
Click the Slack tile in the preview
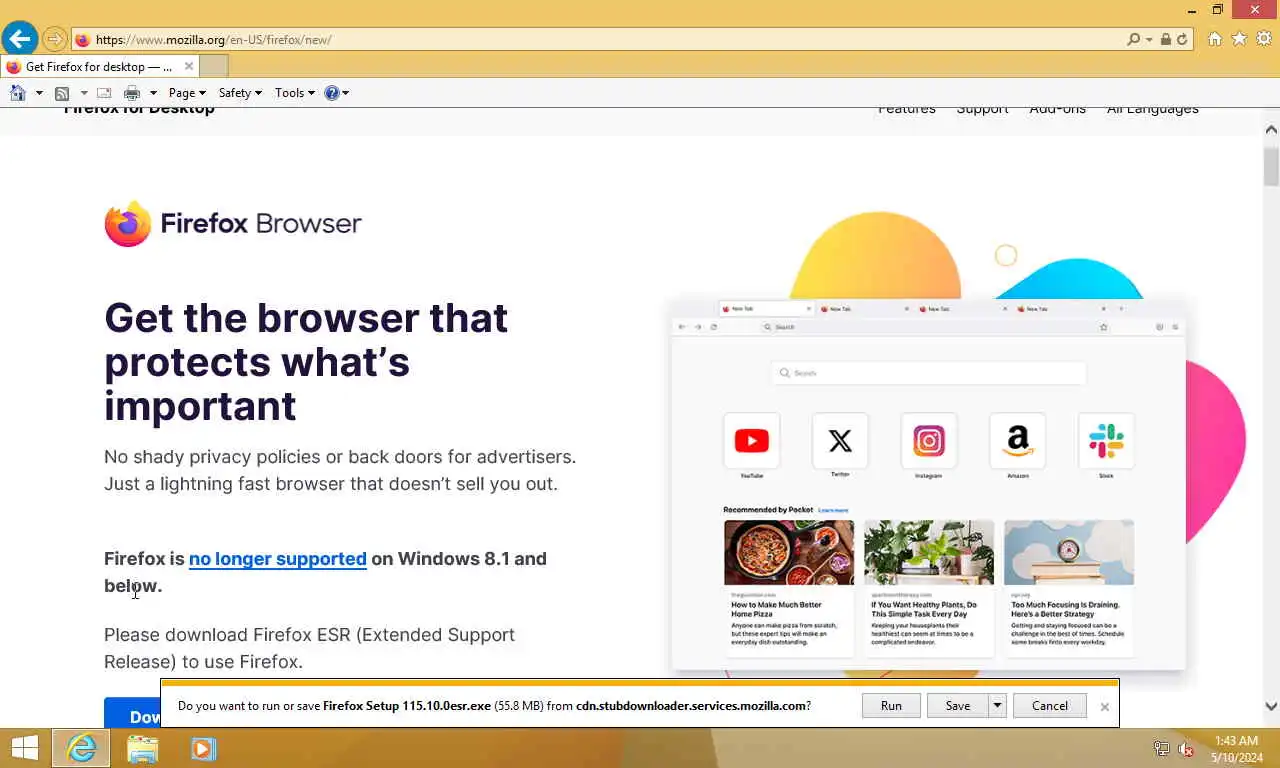(1106, 441)
